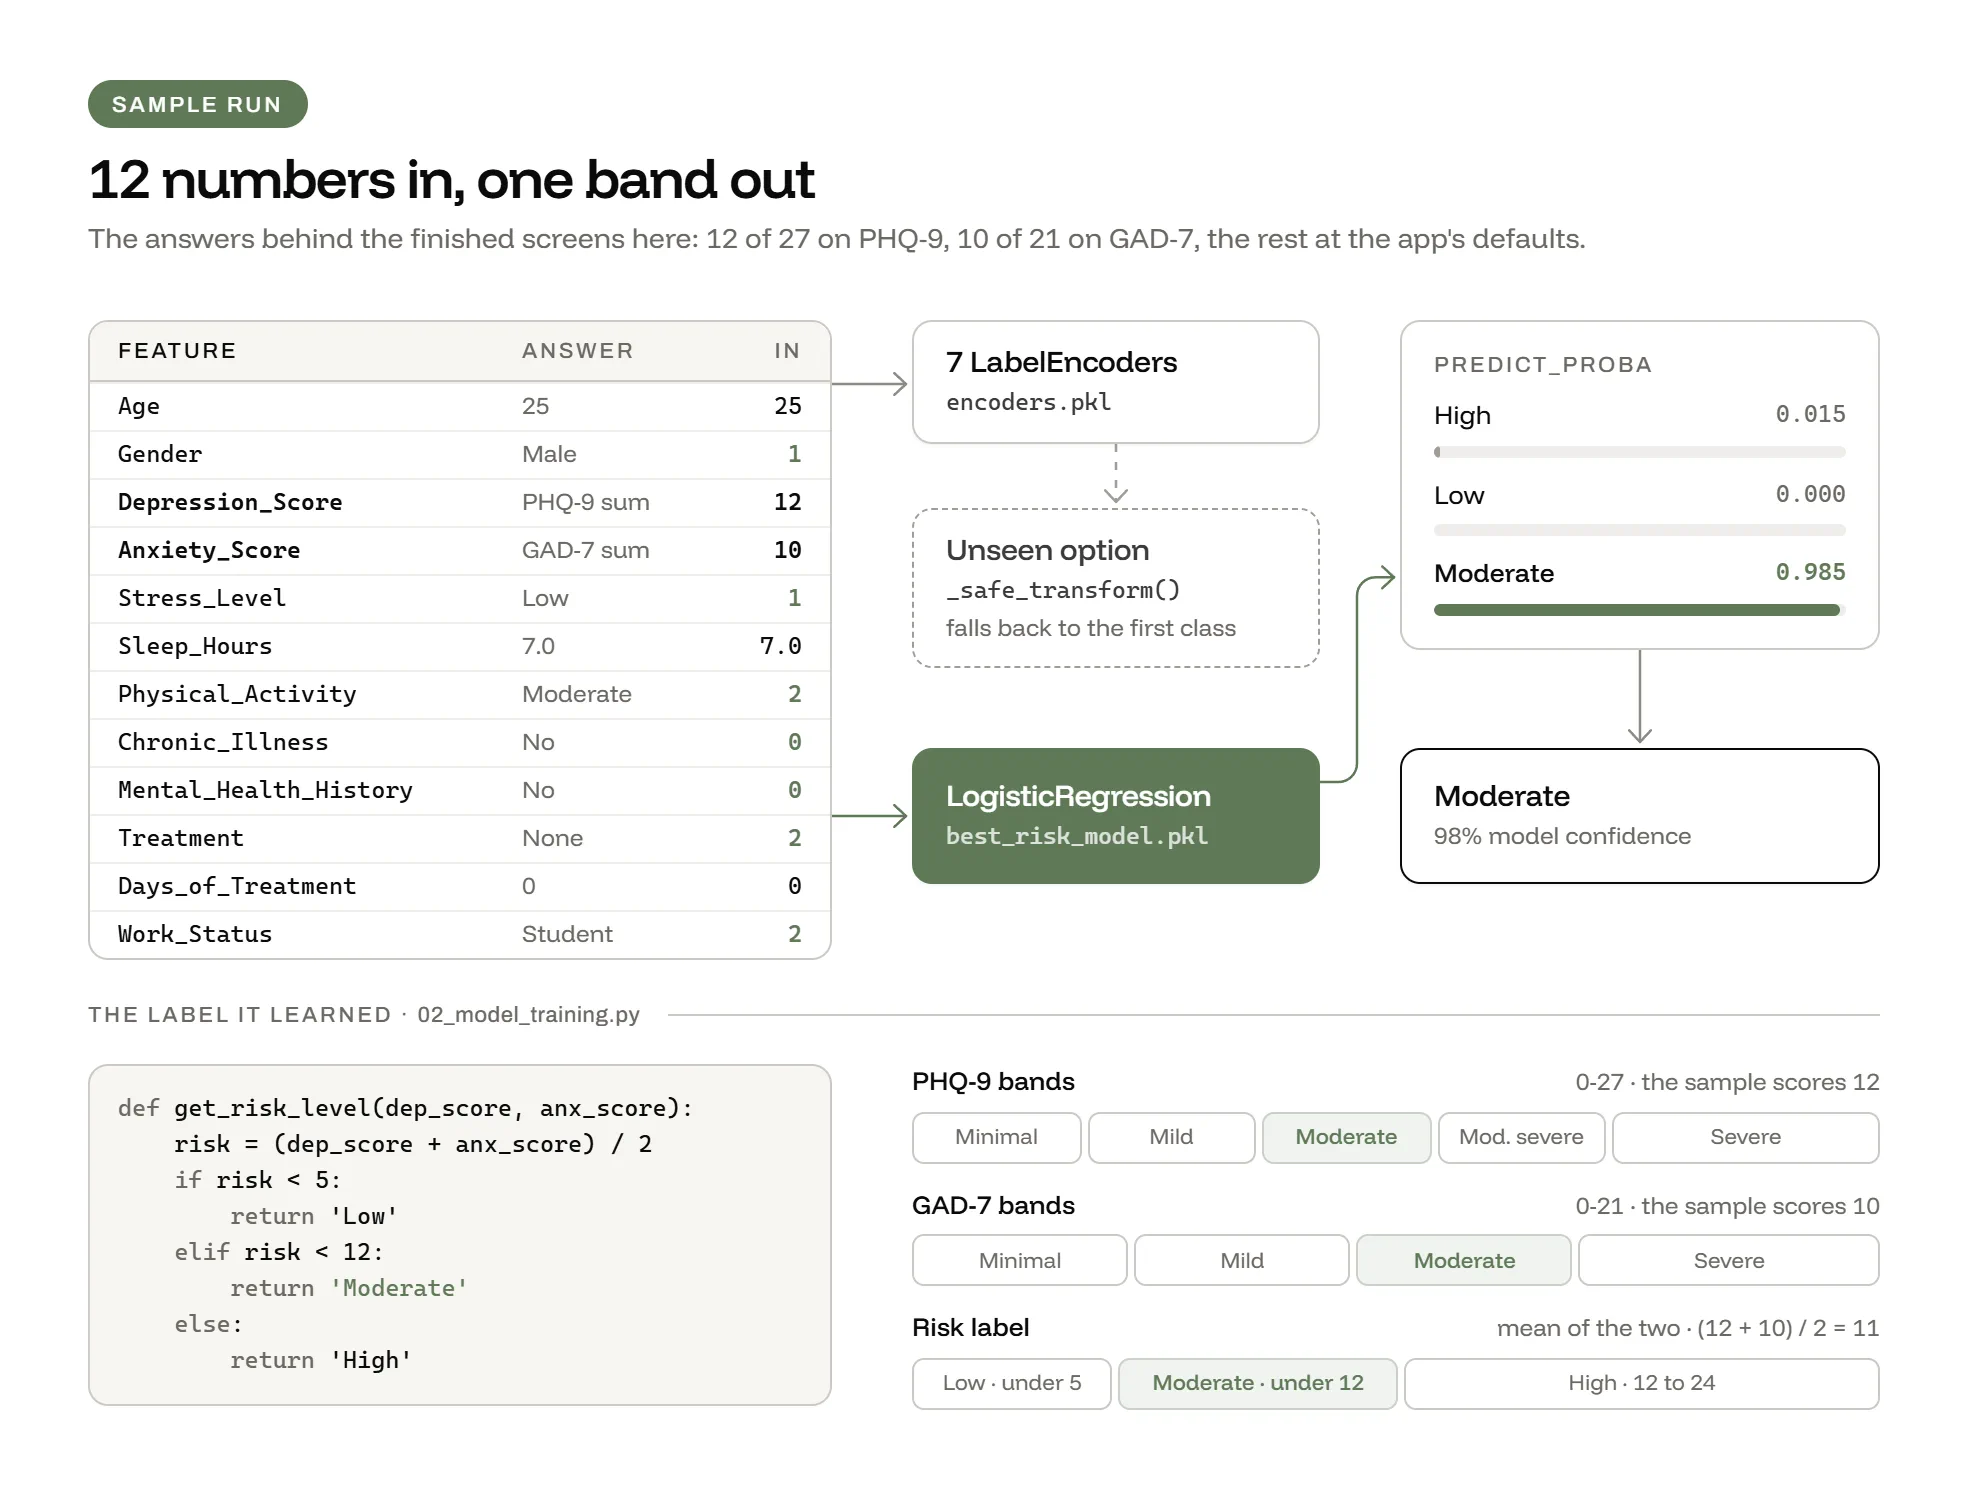Select Minimal in GAD-7 bands
The image size is (1968, 1504).
(x=1019, y=1261)
